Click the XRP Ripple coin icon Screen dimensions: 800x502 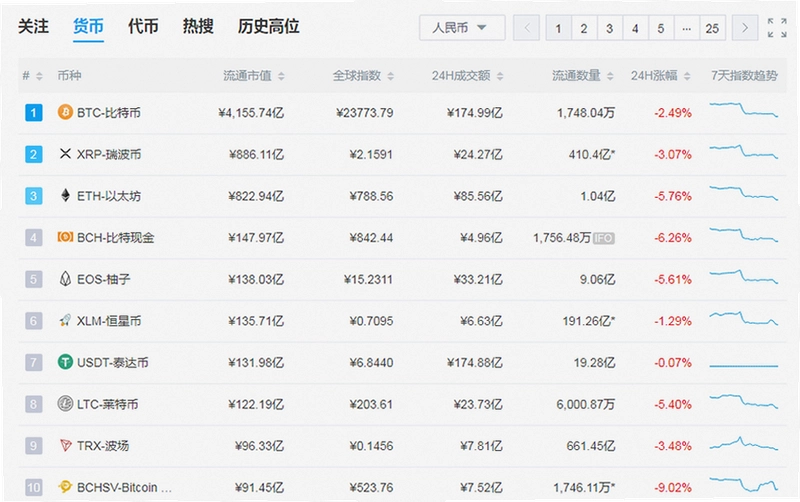65,154
